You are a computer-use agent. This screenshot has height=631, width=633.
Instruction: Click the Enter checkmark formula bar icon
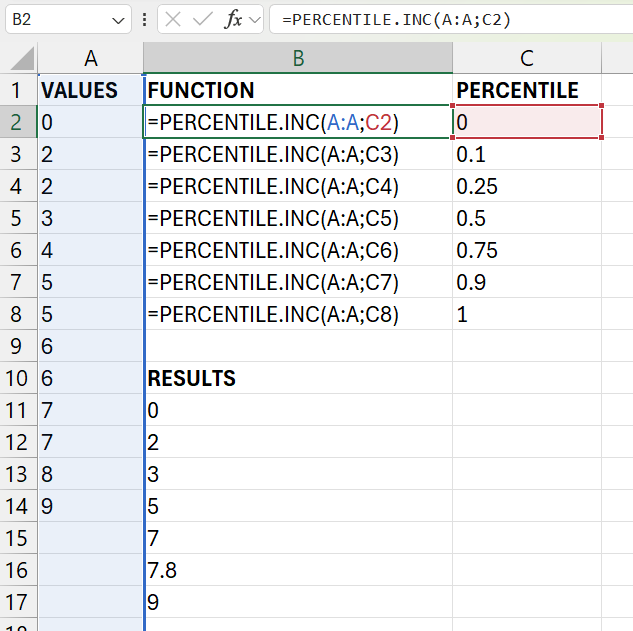coord(203,19)
